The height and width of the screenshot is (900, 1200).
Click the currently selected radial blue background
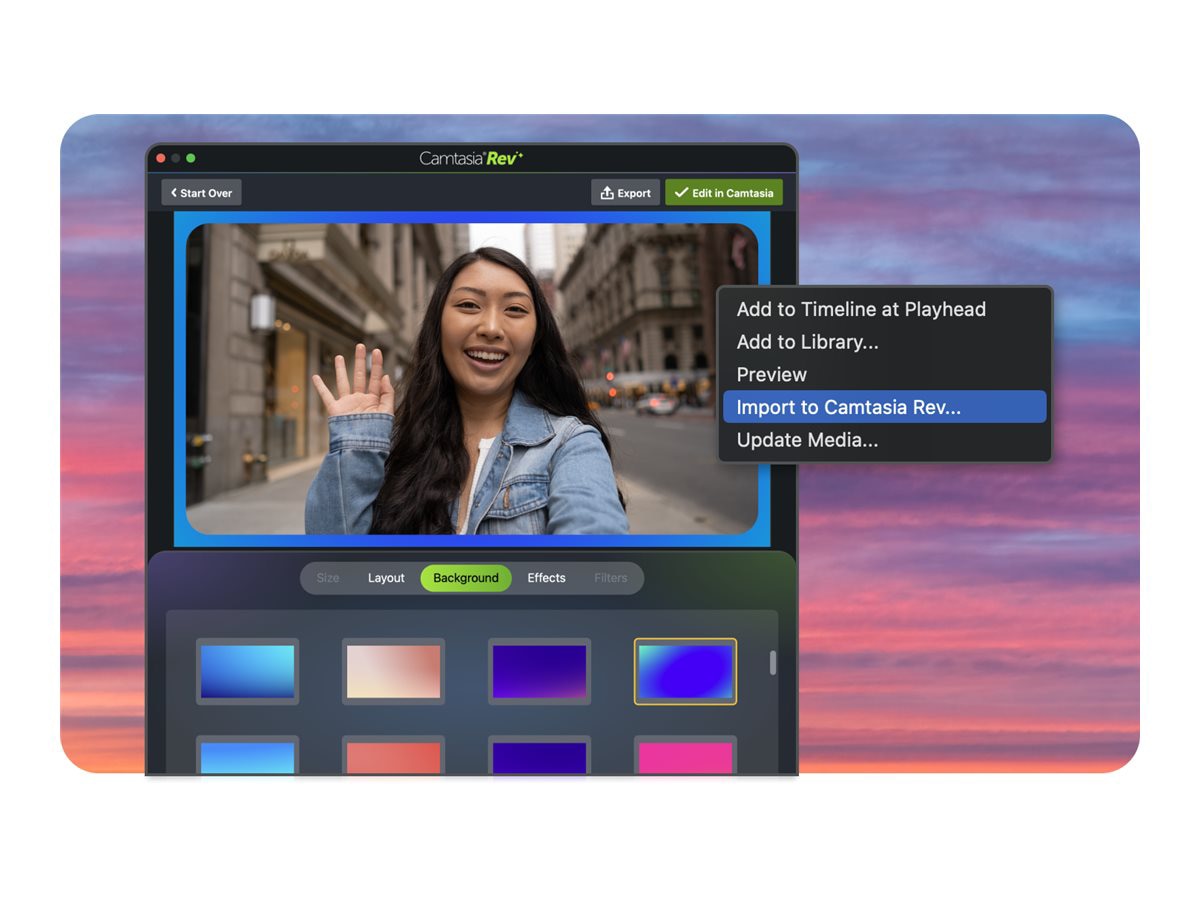click(685, 671)
